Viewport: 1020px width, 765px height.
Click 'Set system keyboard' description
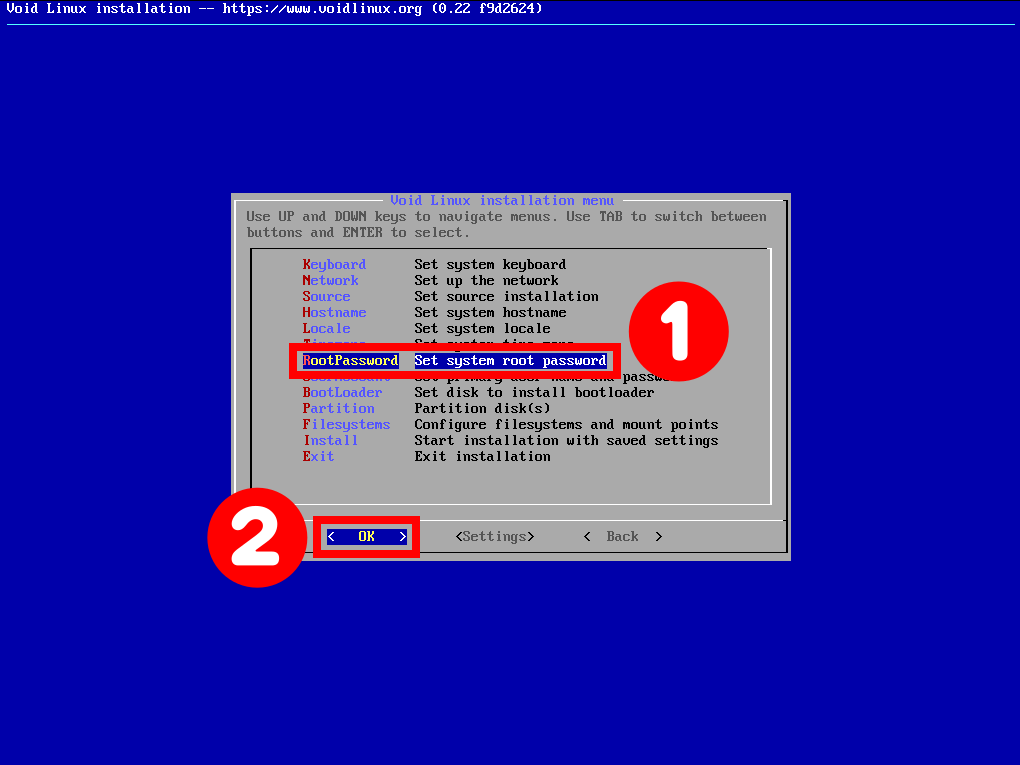[490, 265]
